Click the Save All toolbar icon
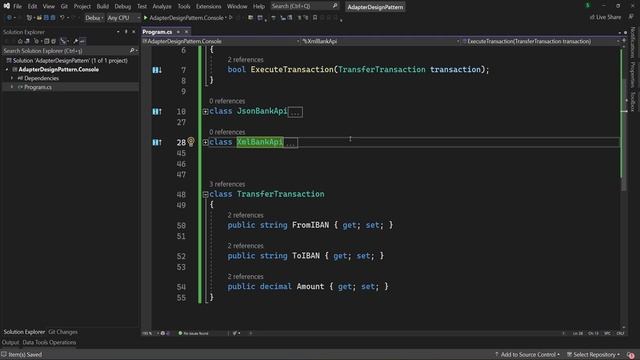 tap(52, 18)
